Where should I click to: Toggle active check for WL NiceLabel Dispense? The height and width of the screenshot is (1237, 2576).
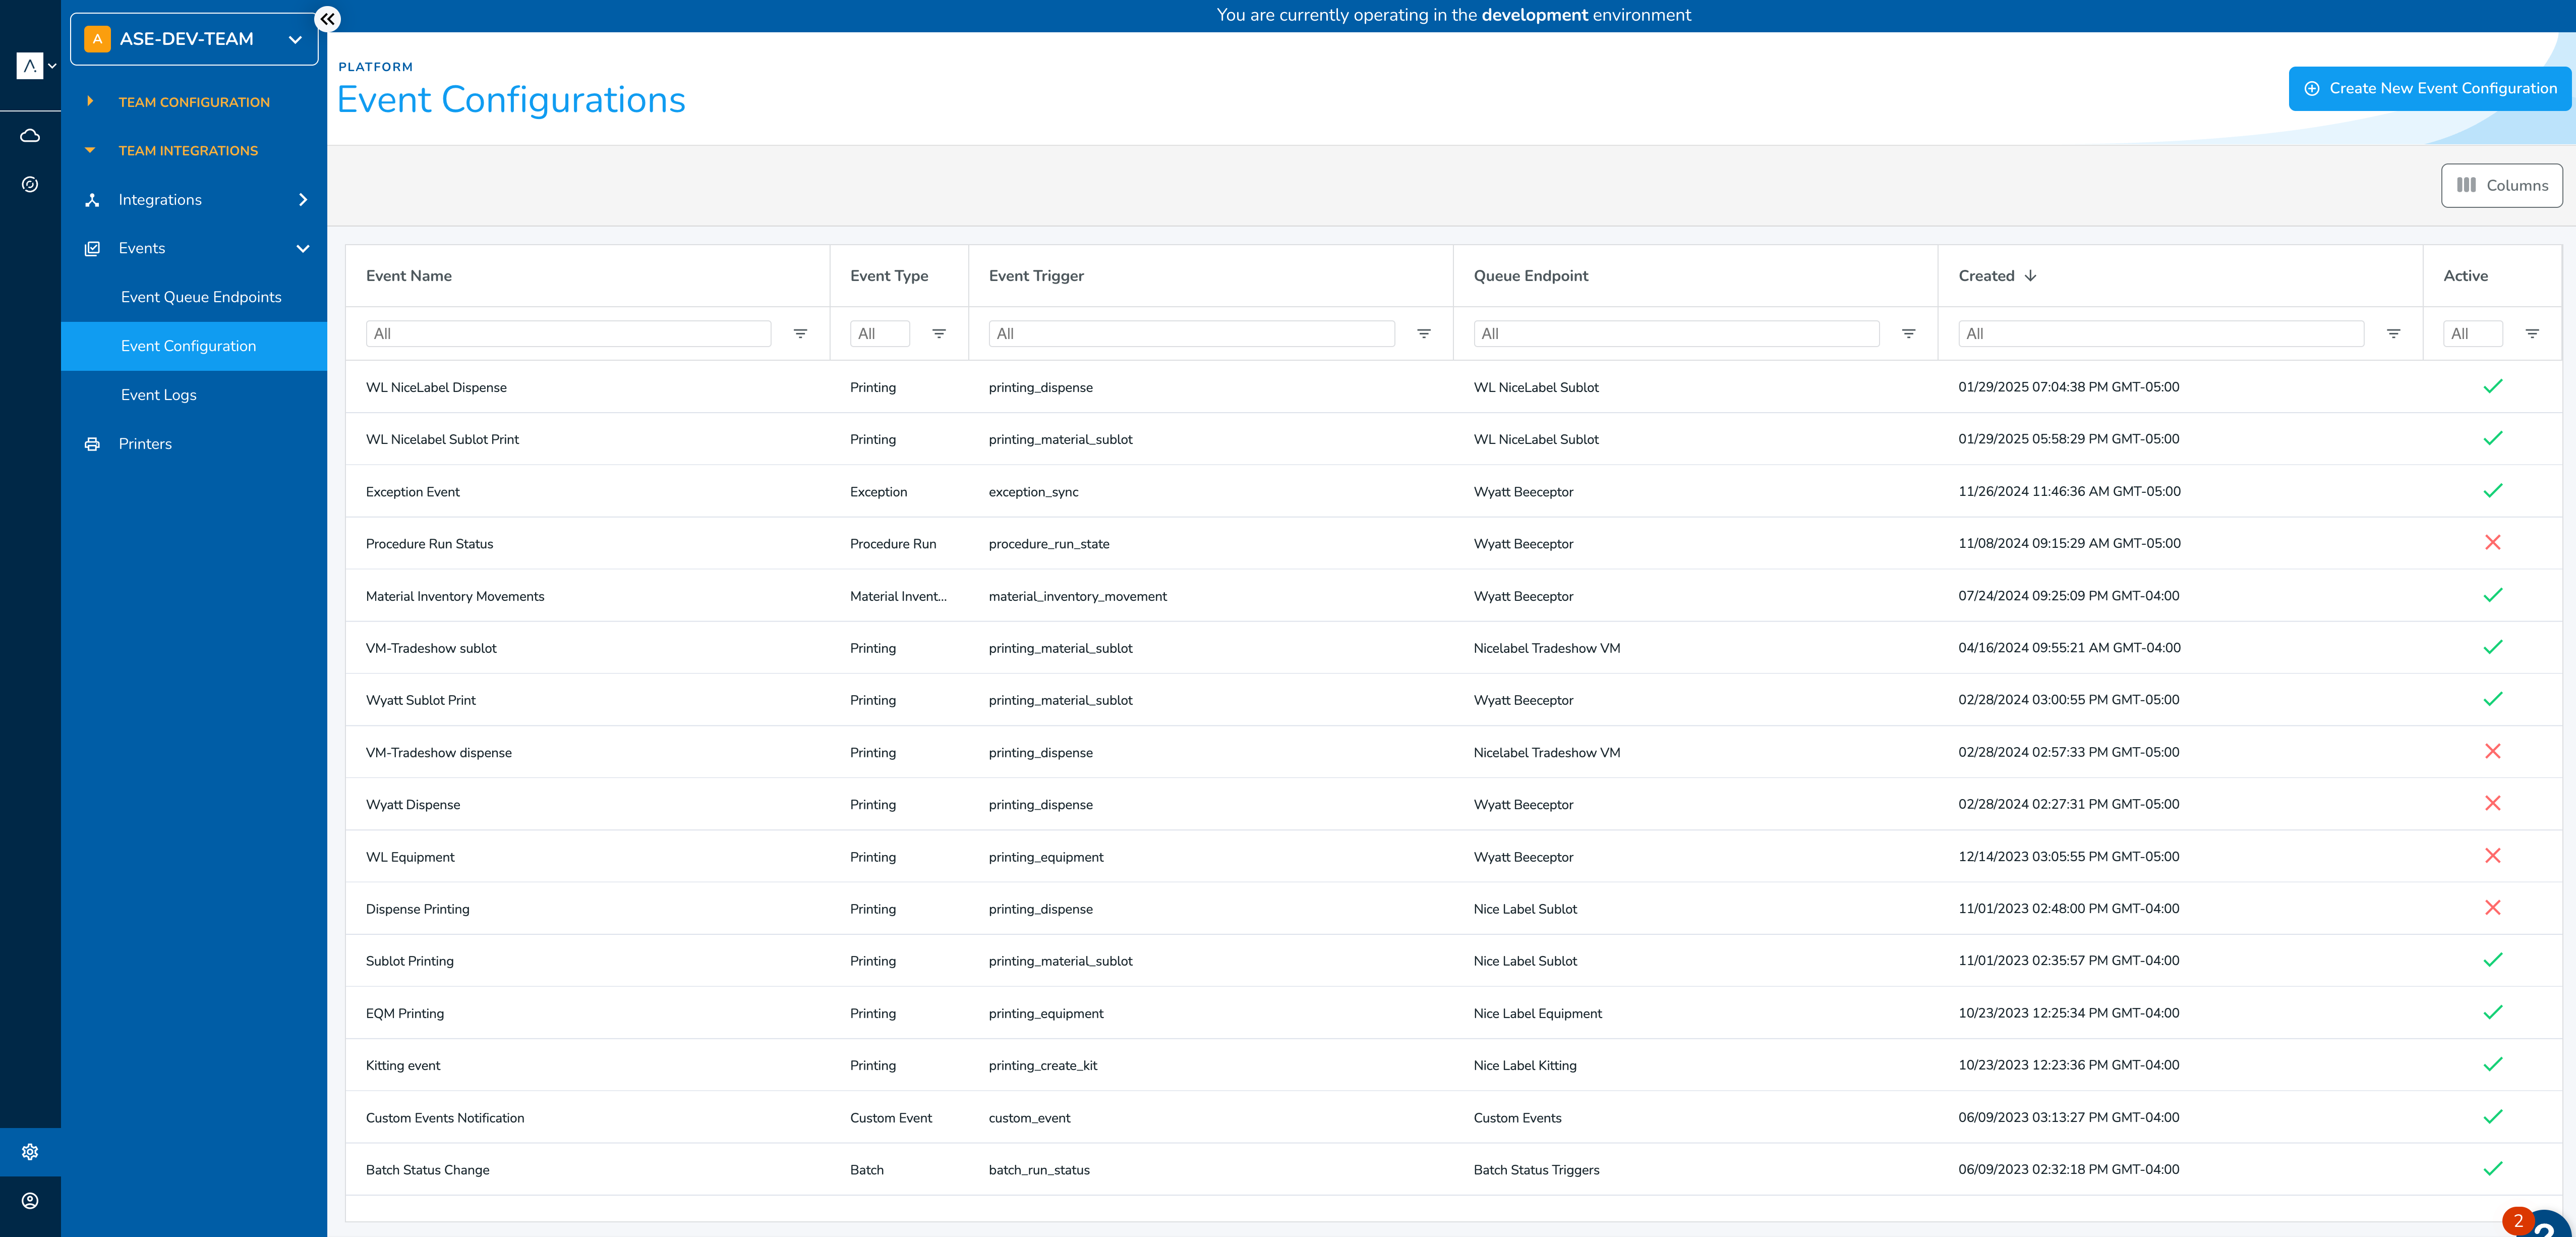point(2493,387)
